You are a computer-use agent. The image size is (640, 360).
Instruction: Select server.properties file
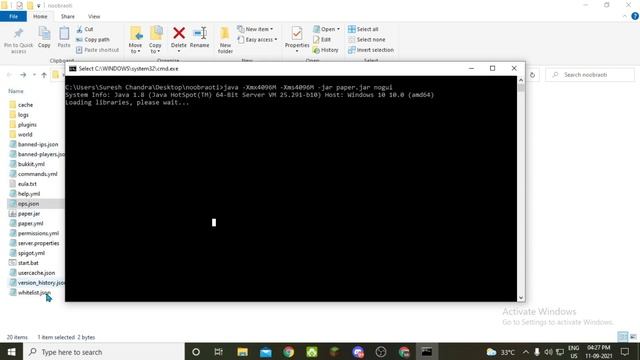coord(34,243)
